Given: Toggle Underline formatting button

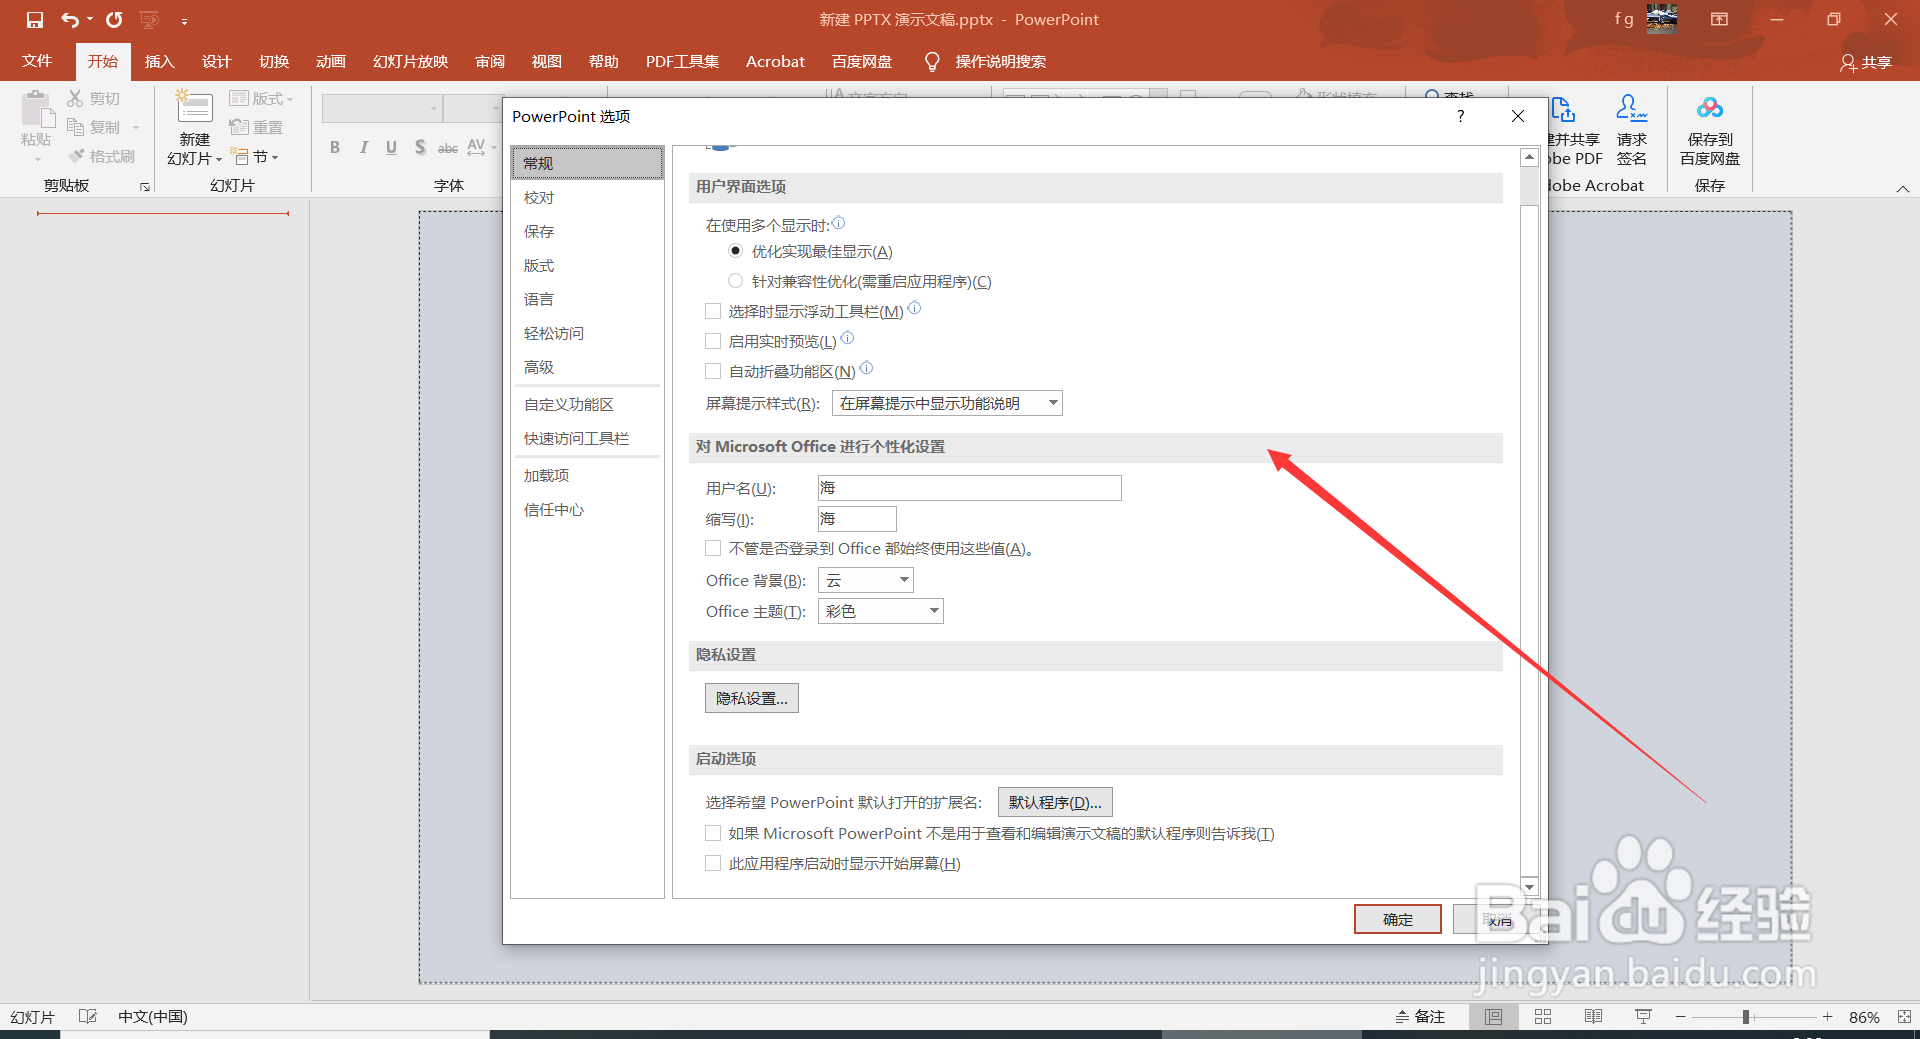Looking at the screenshot, I should click(x=391, y=147).
